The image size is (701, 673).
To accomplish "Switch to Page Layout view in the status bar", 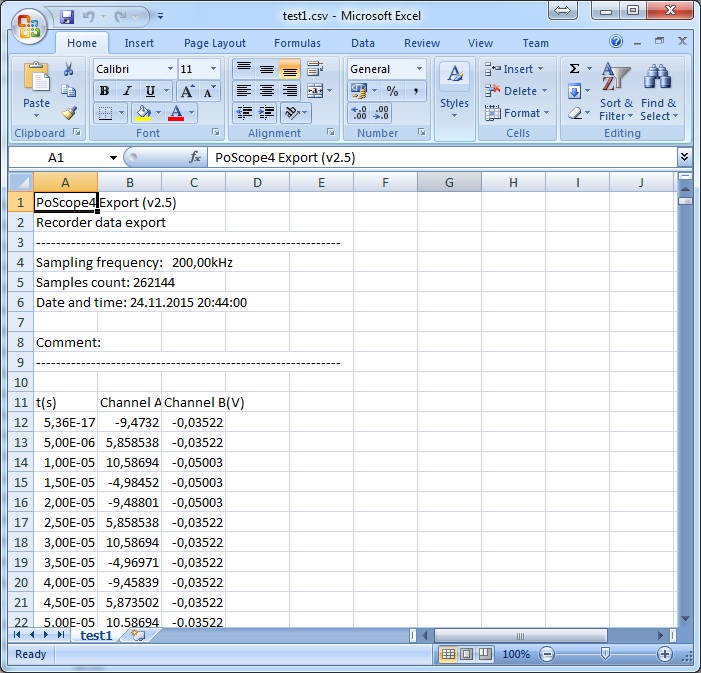I will pyautogui.click(x=466, y=655).
